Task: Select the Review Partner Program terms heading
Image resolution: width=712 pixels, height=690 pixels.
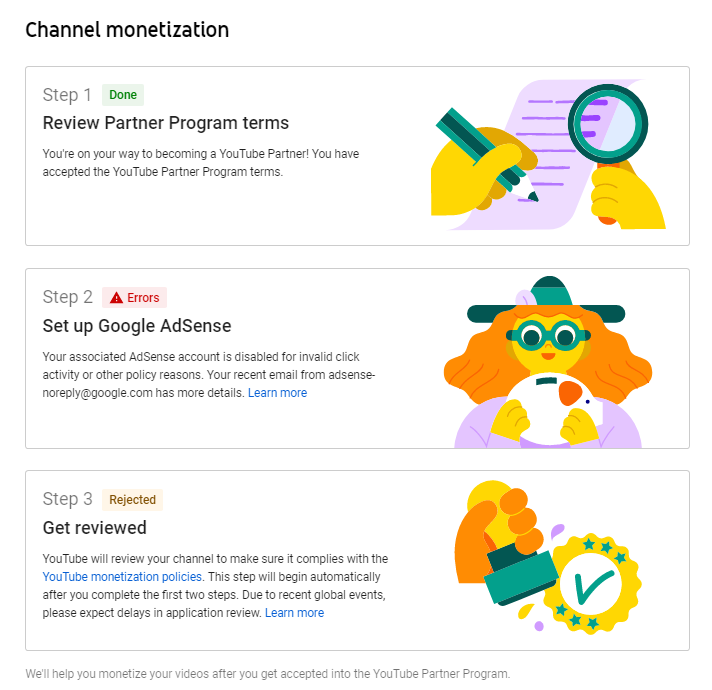Action: point(166,123)
